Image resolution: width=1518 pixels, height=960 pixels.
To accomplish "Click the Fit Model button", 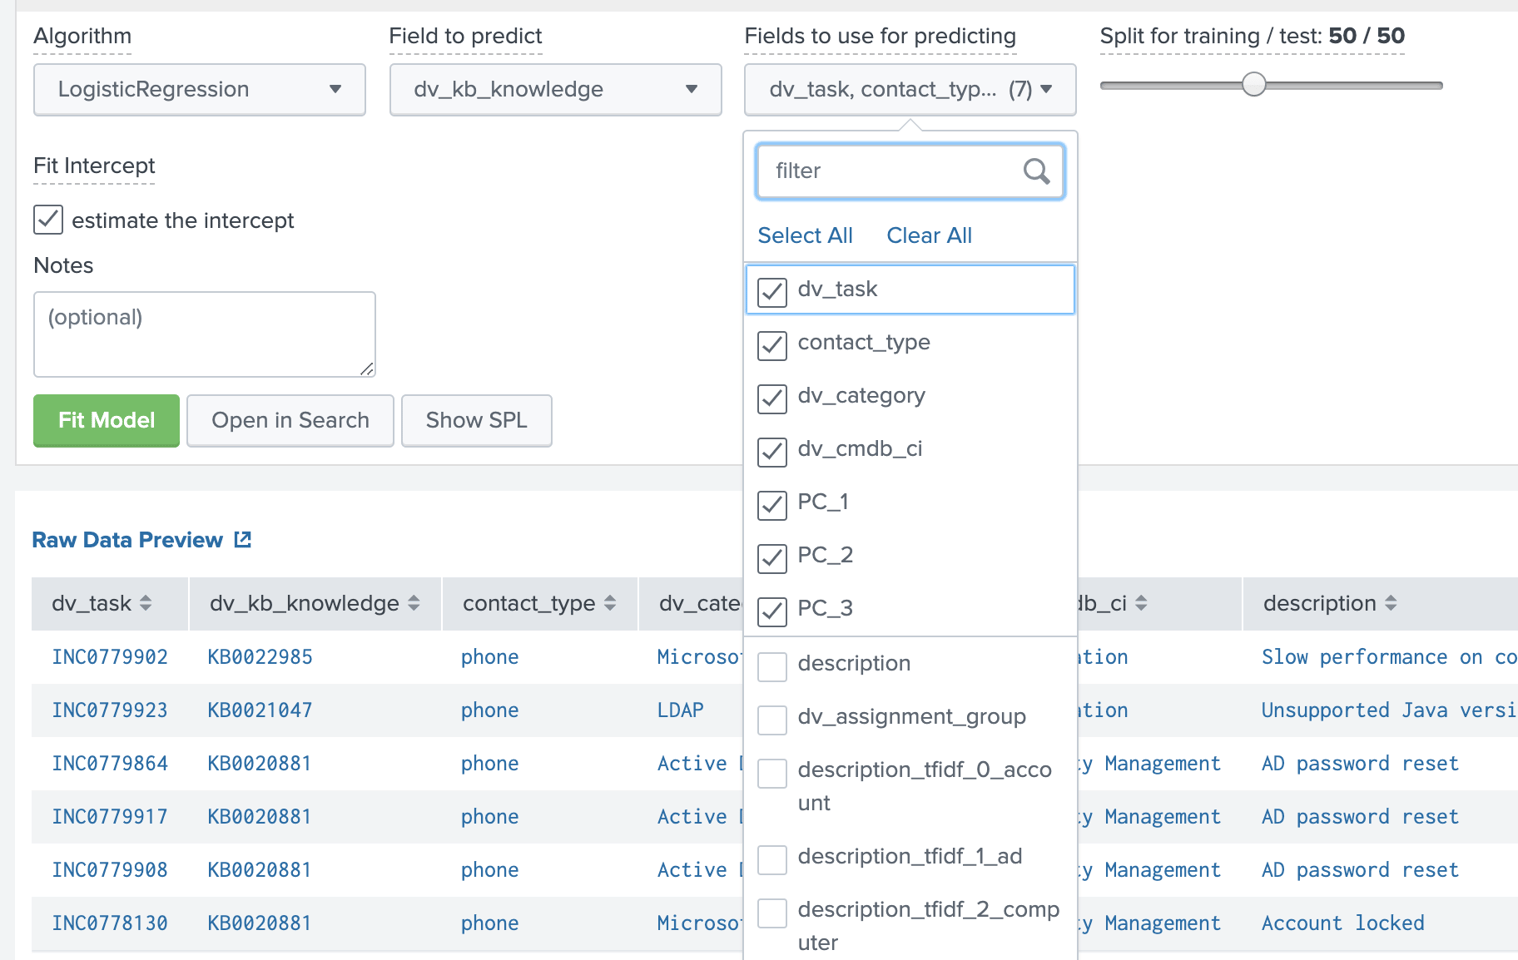I will 106,420.
